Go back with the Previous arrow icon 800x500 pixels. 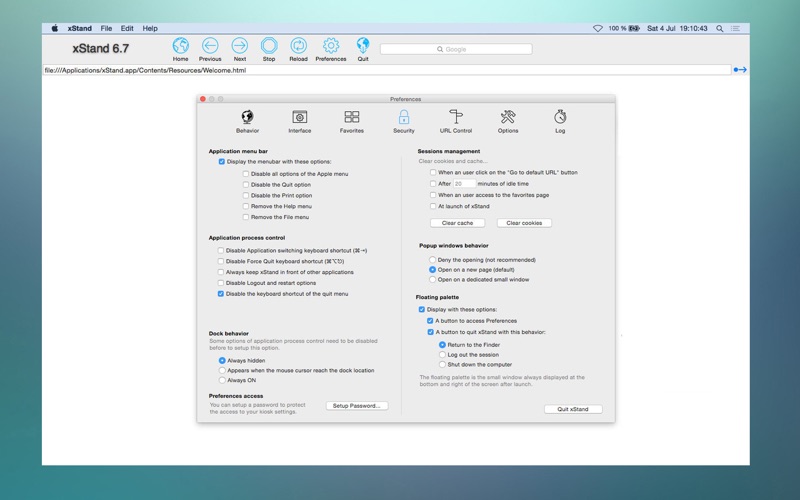click(x=210, y=46)
